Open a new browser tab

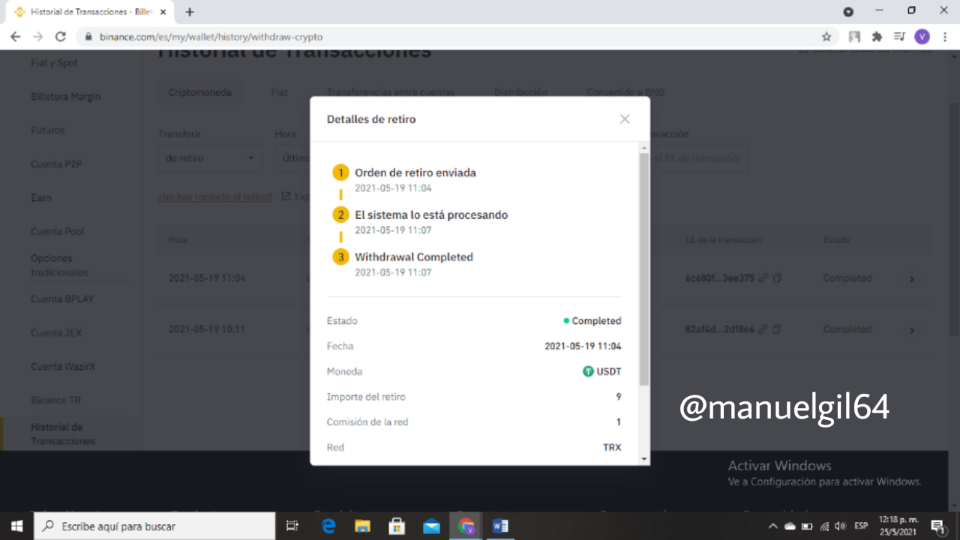190,12
